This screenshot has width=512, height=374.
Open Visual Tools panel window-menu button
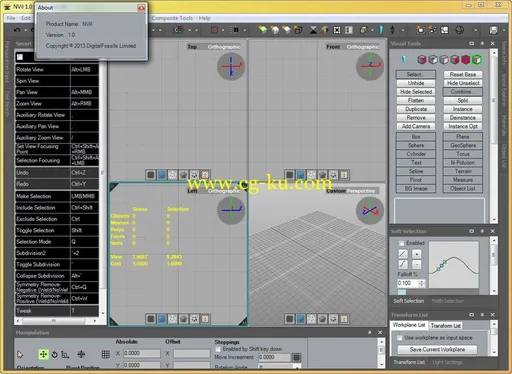point(472,44)
